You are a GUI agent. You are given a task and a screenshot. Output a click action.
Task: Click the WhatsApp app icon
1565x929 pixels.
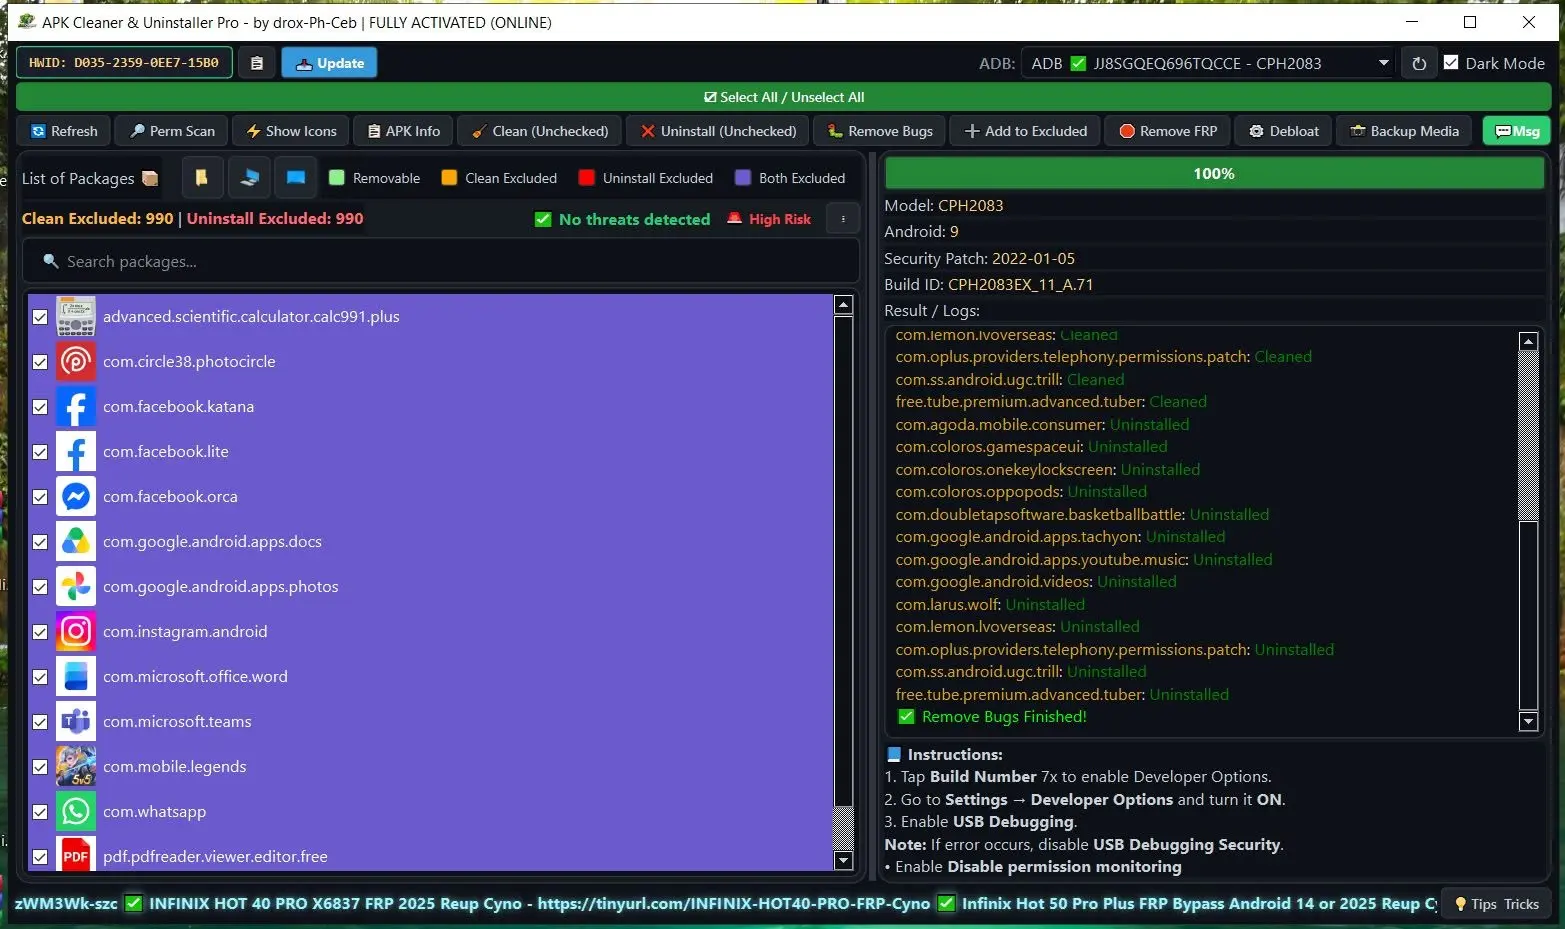76,812
